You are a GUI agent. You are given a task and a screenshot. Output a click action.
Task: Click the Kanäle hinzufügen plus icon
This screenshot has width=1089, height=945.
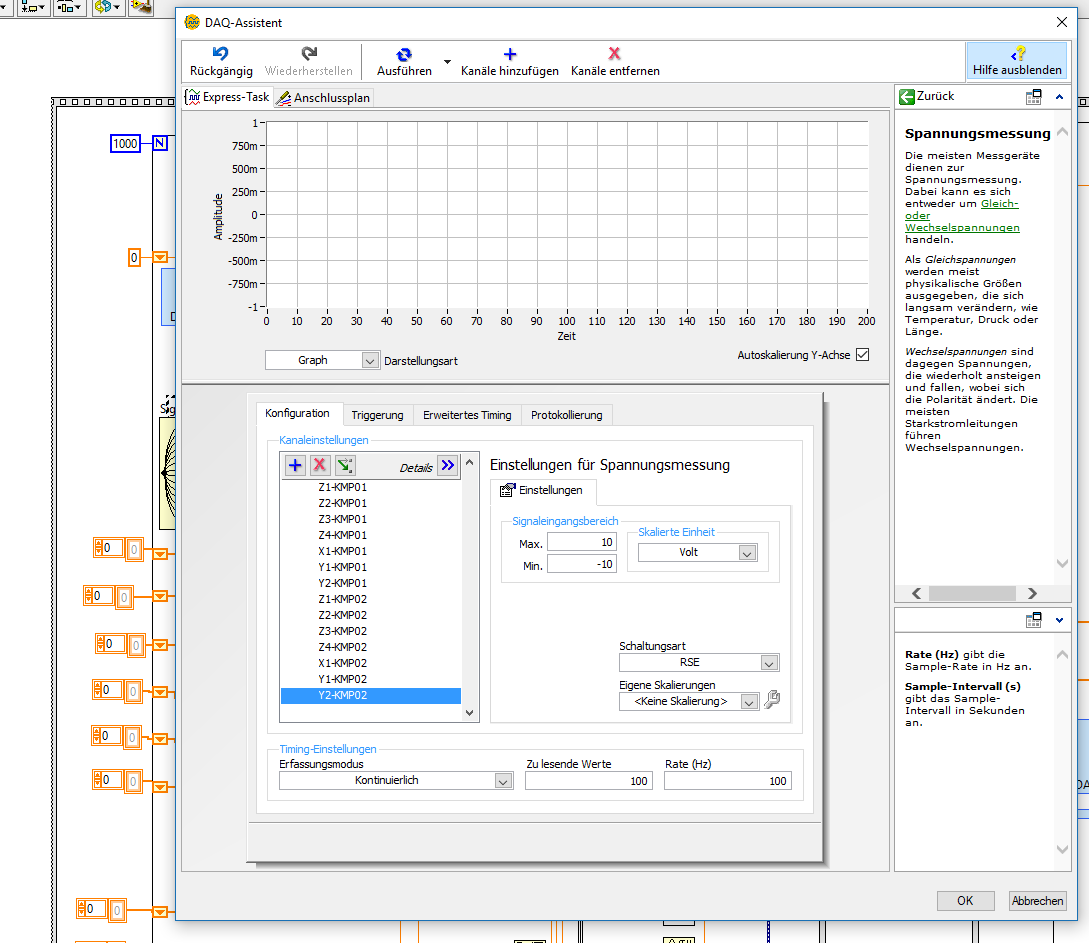coord(509,54)
